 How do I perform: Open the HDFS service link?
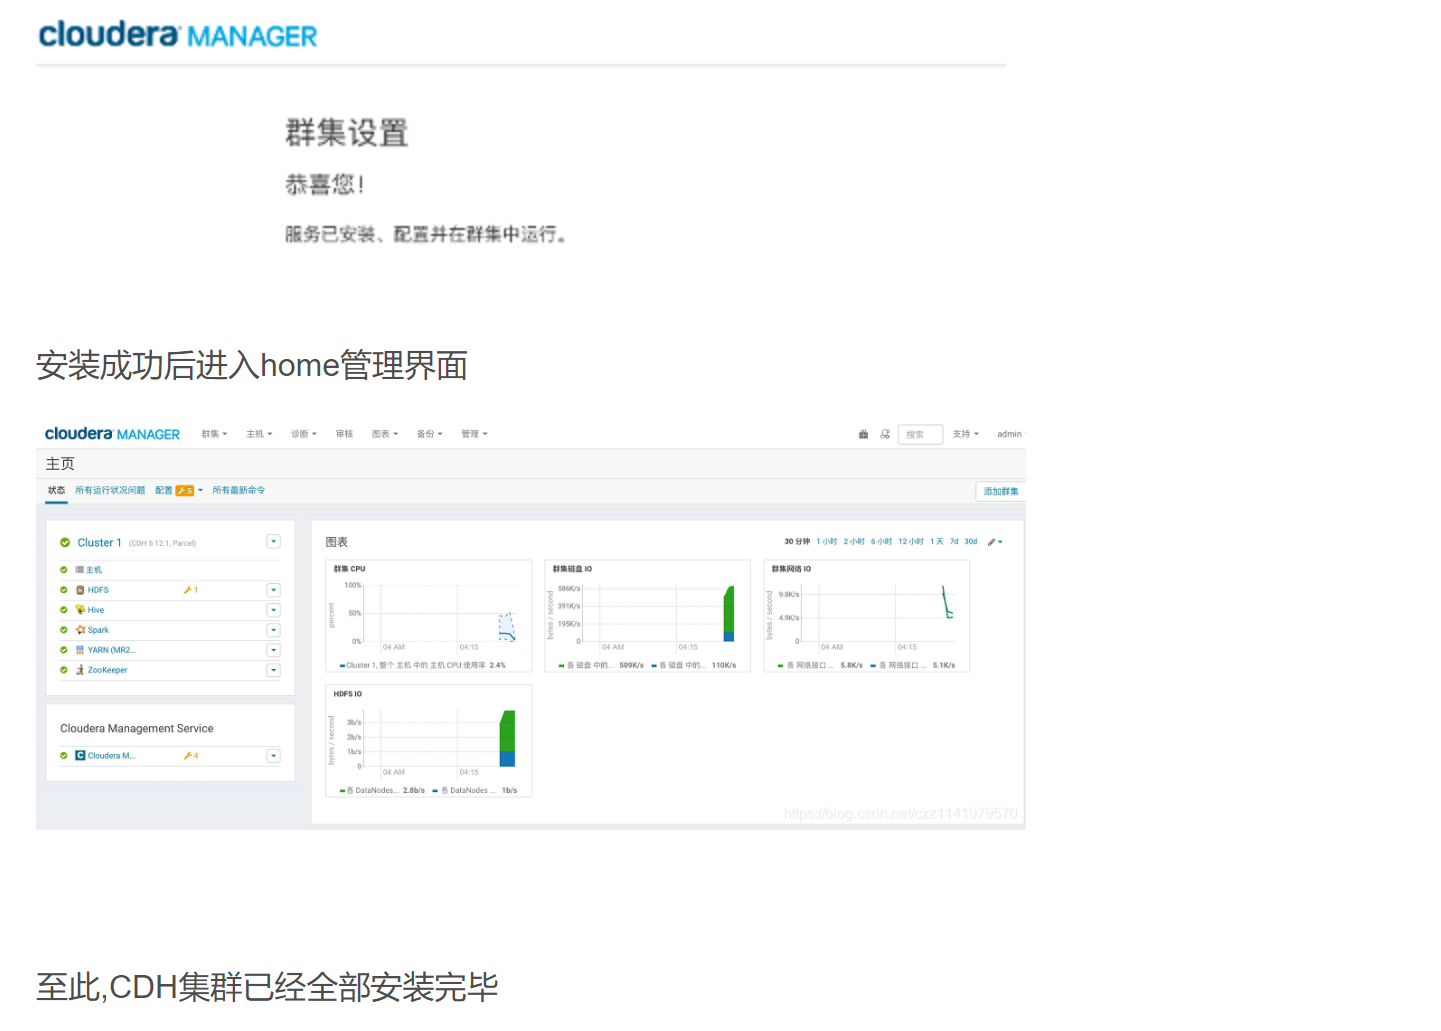(98, 590)
